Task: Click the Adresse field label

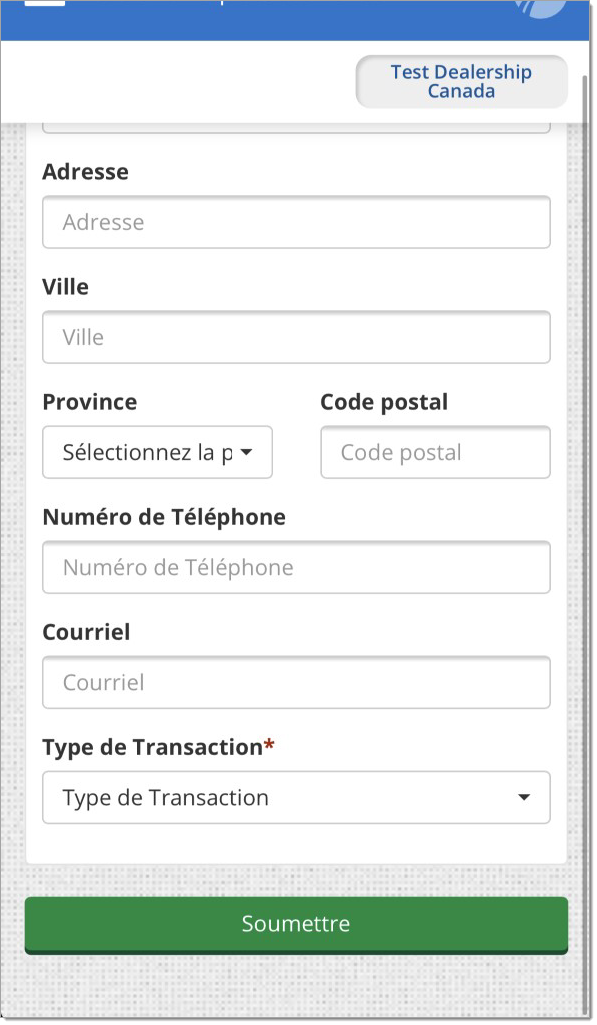Action: 86,172
